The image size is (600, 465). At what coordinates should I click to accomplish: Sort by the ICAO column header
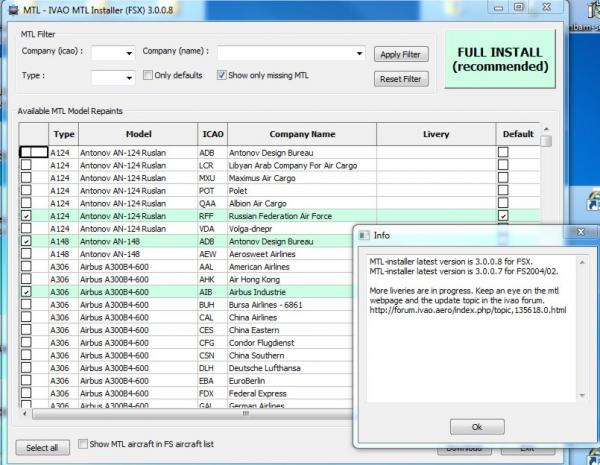tap(213, 134)
